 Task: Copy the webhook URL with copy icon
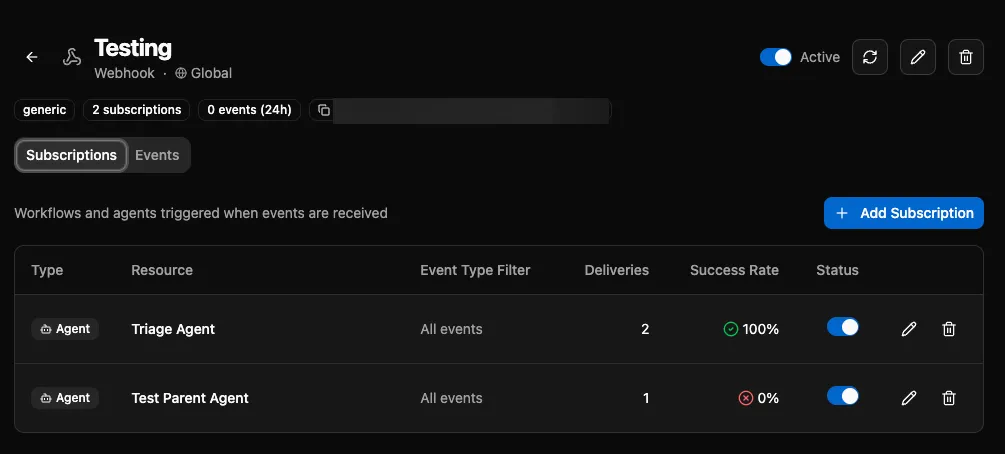click(323, 110)
